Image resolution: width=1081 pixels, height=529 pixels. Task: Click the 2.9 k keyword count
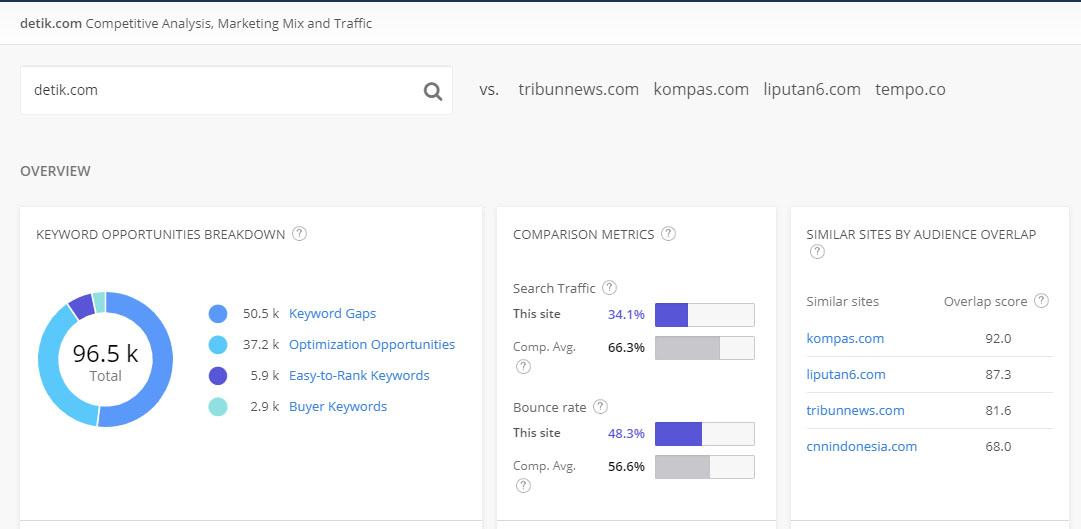pyautogui.click(x=265, y=407)
